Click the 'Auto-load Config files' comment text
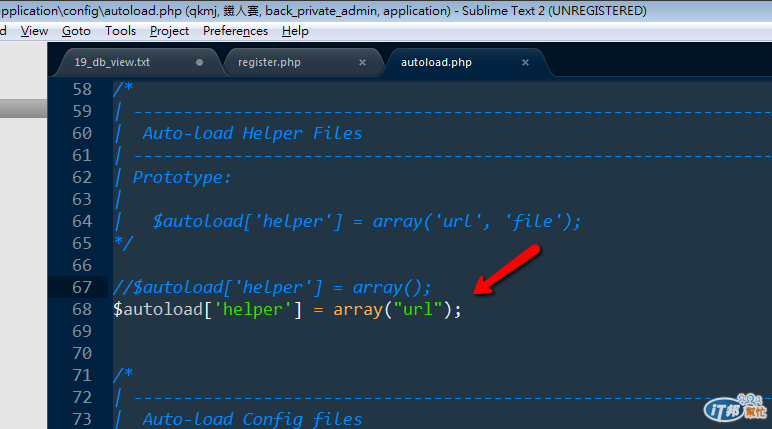 click(x=253, y=419)
